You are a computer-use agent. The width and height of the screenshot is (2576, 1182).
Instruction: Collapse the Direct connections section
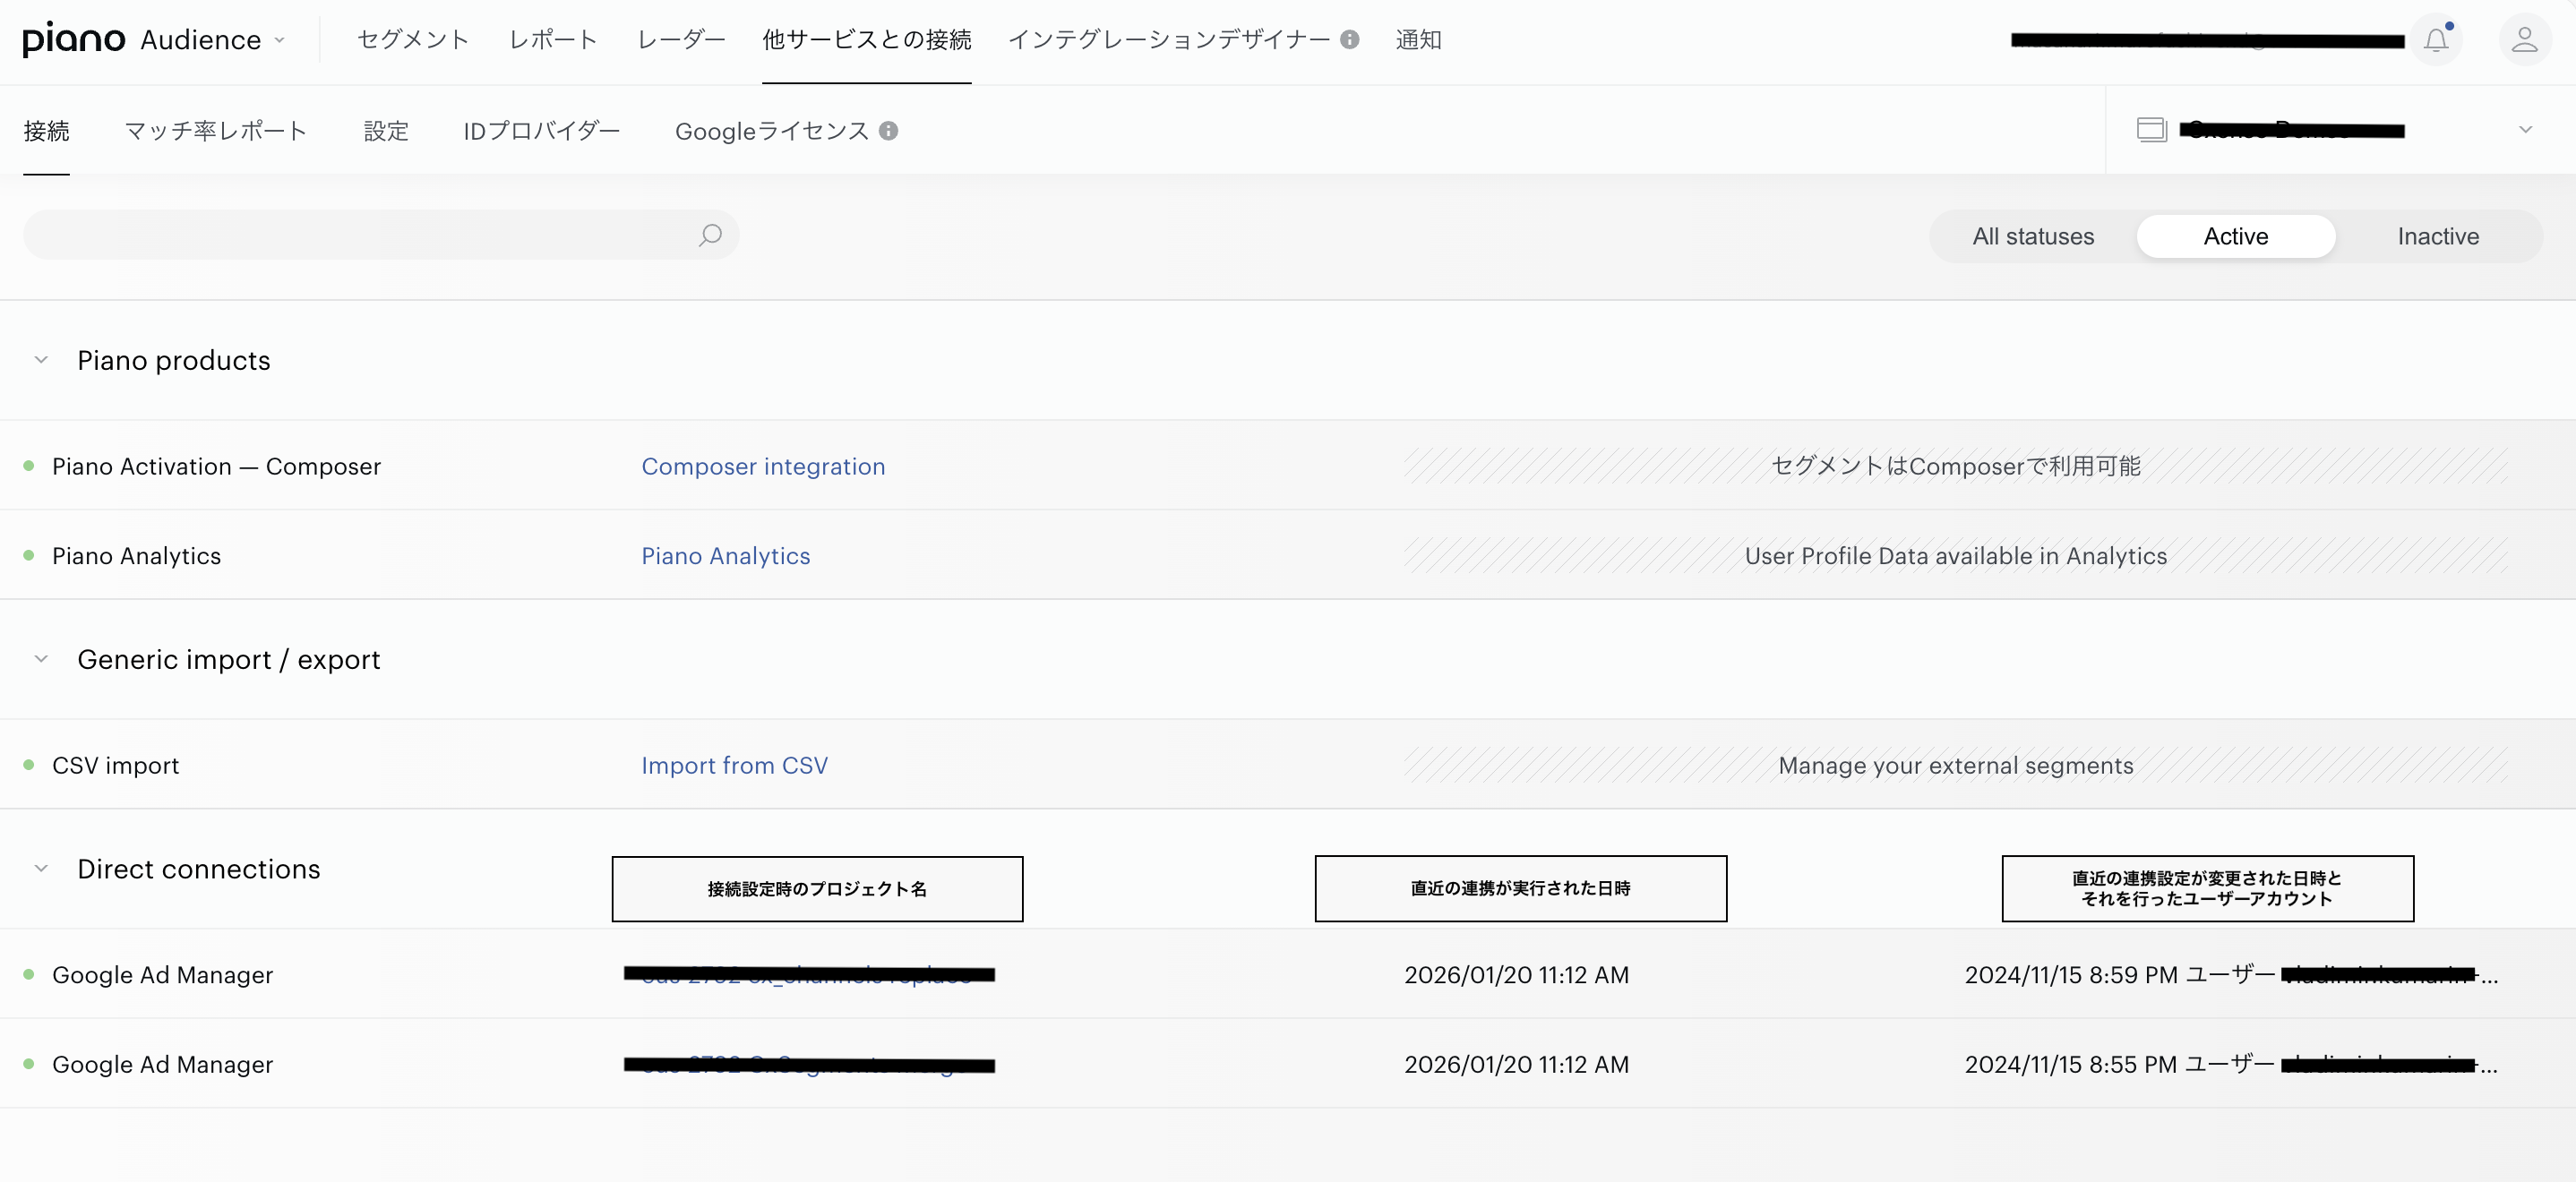pos(41,868)
